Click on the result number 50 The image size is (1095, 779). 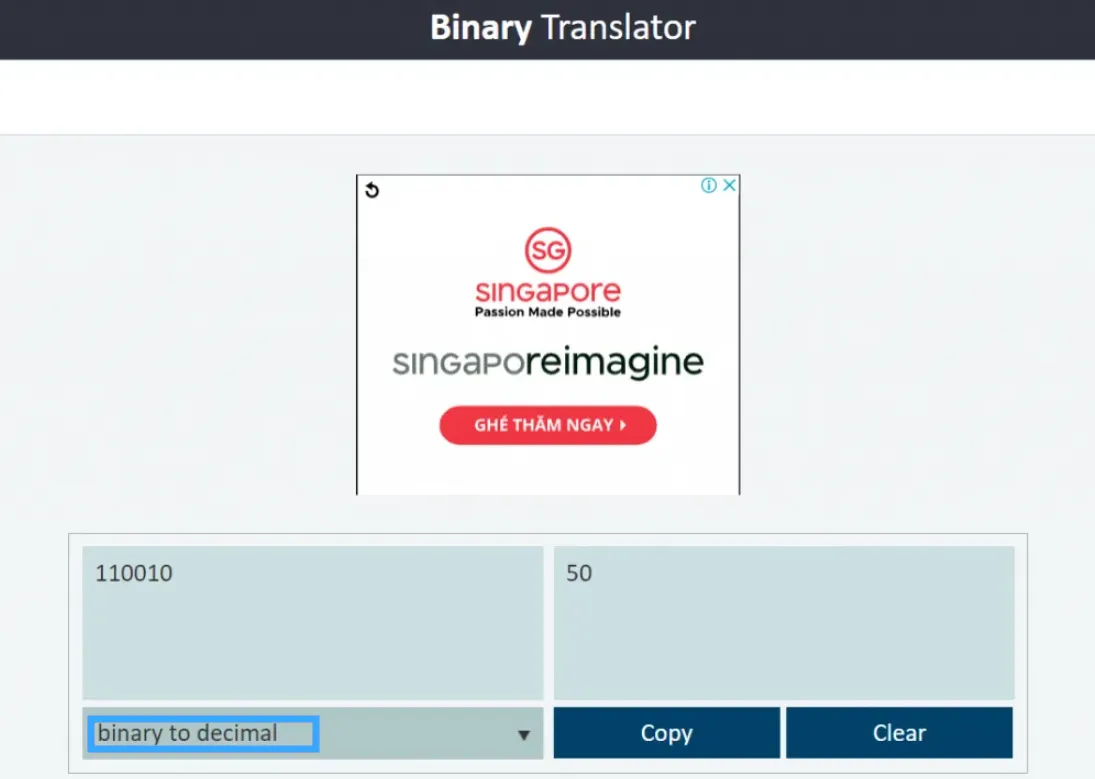[579, 574]
